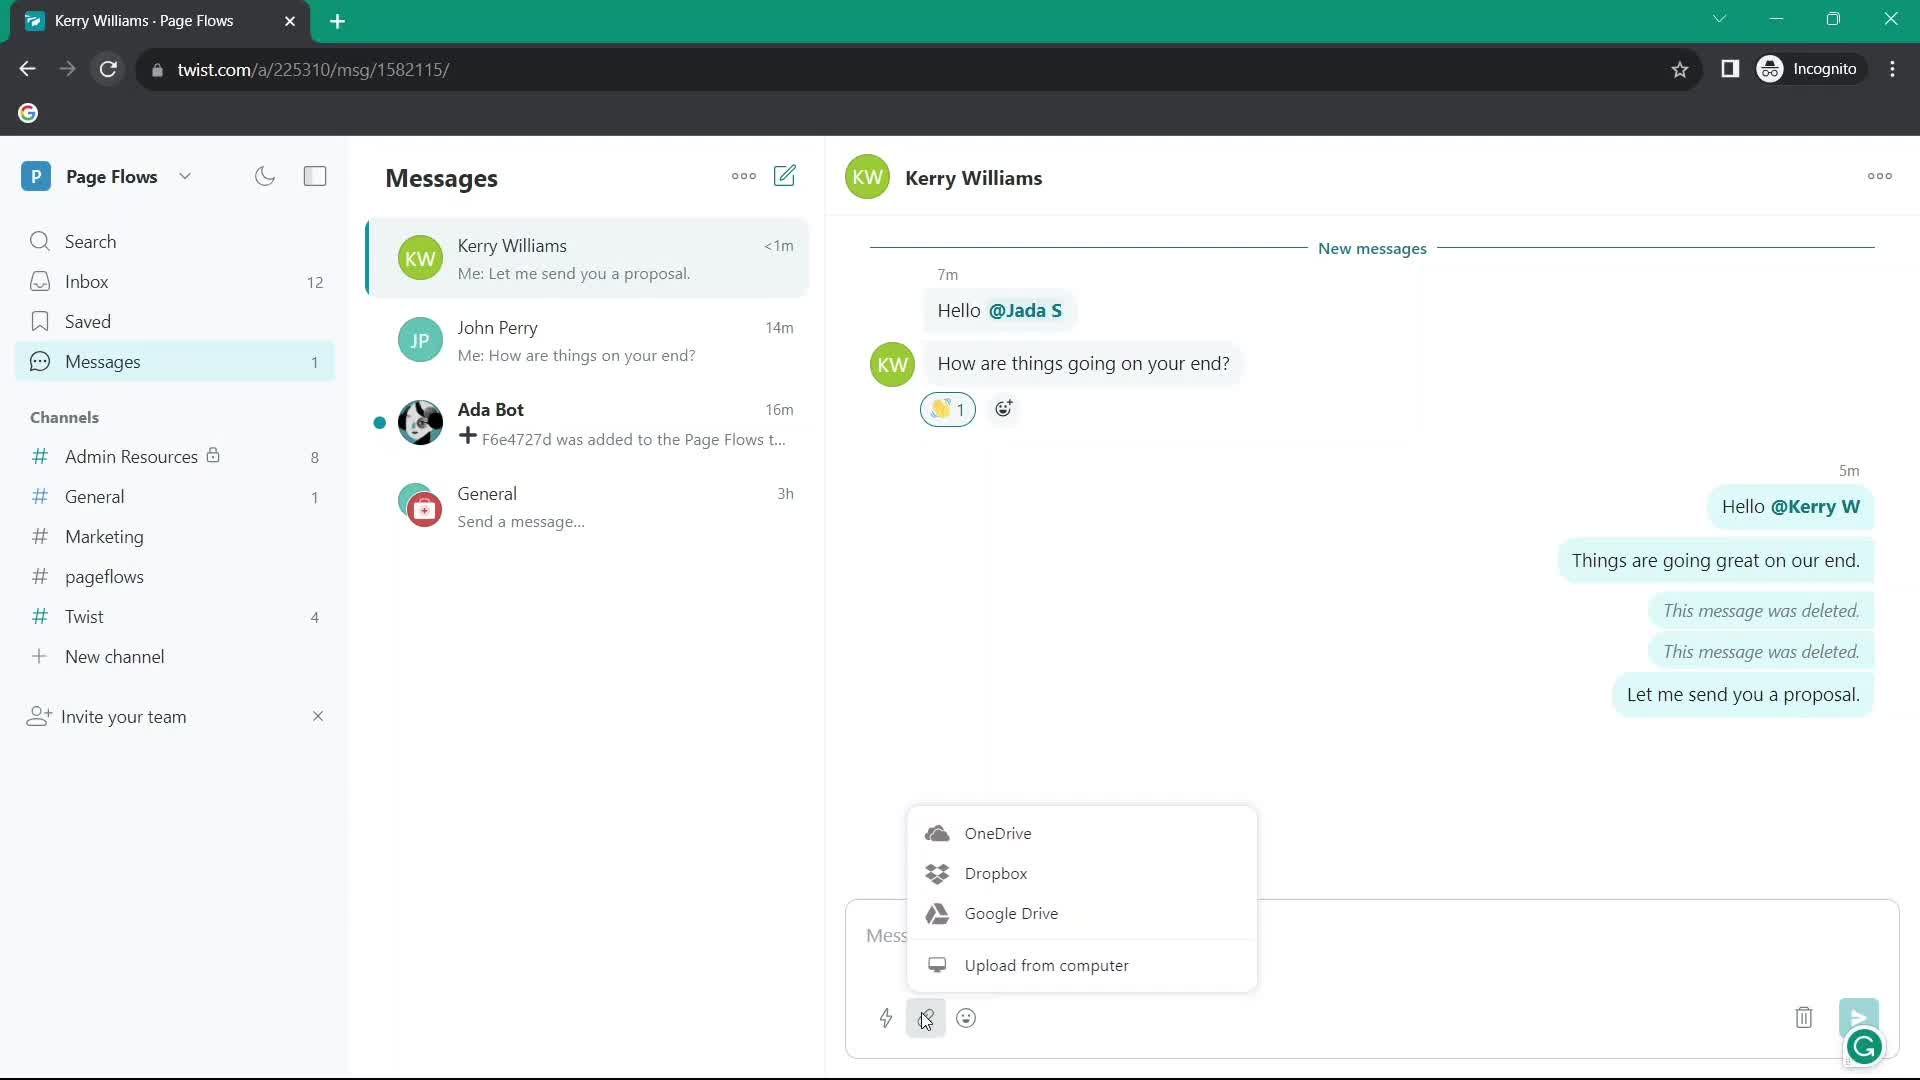Screen dimensions: 1920x1080
Task: Click the three-dot options menu icon
Action: pyautogui.click(x=744, y=175)
